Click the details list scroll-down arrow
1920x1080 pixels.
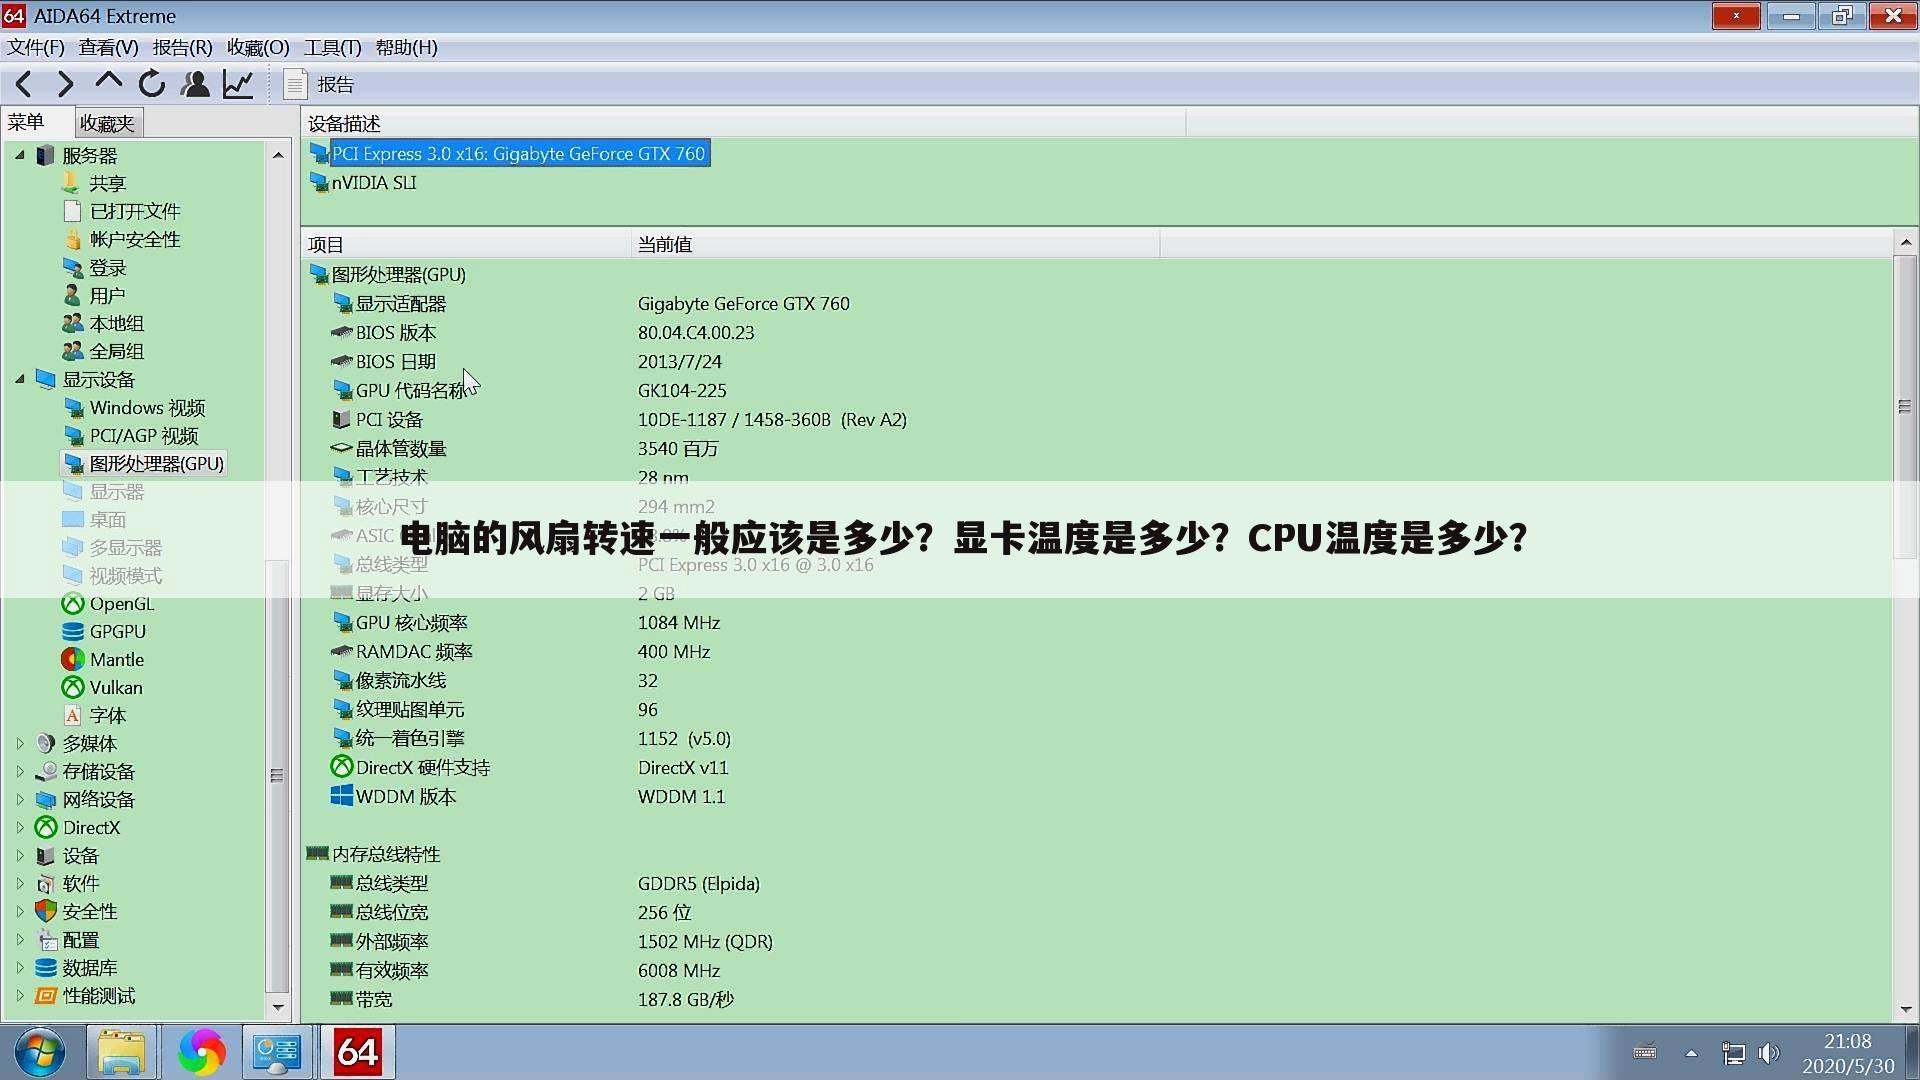[1905, 1009]
